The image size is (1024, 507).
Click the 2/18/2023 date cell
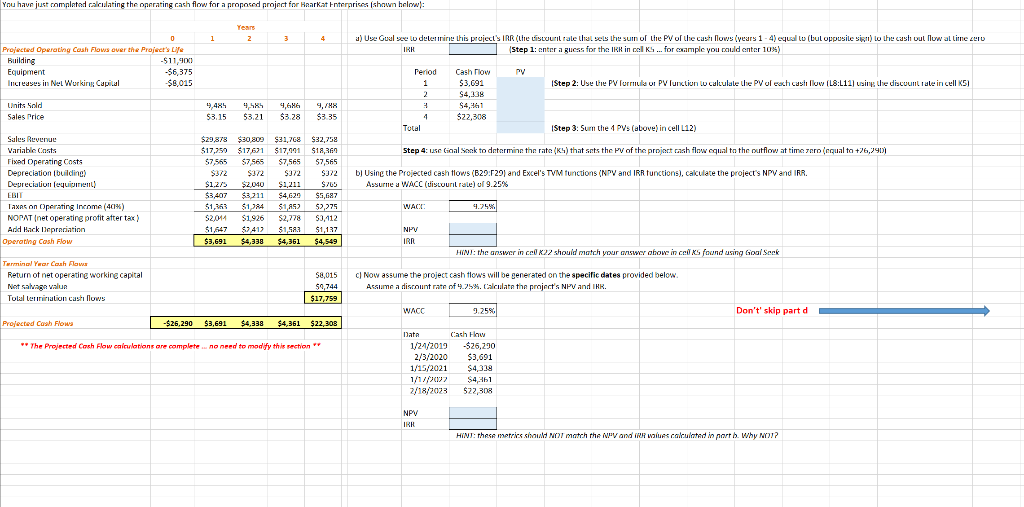tap(428, 391)
